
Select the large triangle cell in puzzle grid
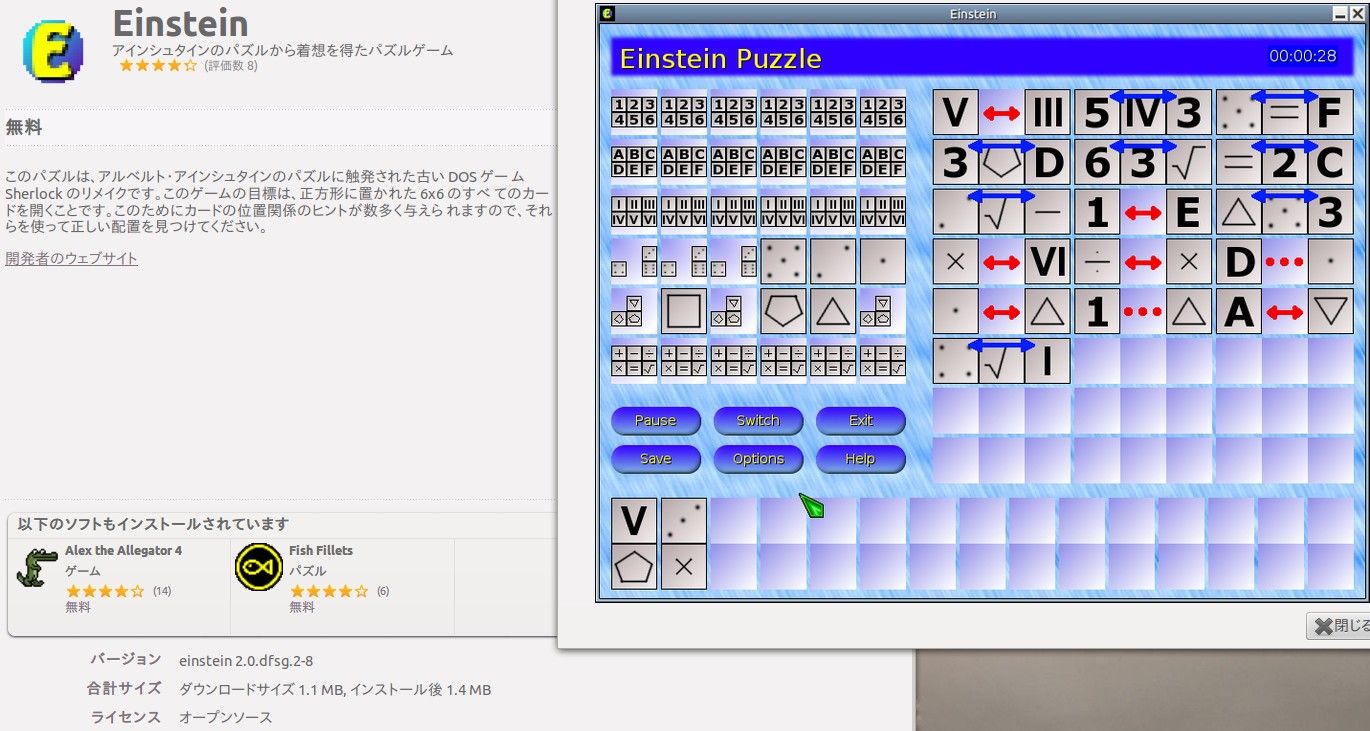[833, 311]
